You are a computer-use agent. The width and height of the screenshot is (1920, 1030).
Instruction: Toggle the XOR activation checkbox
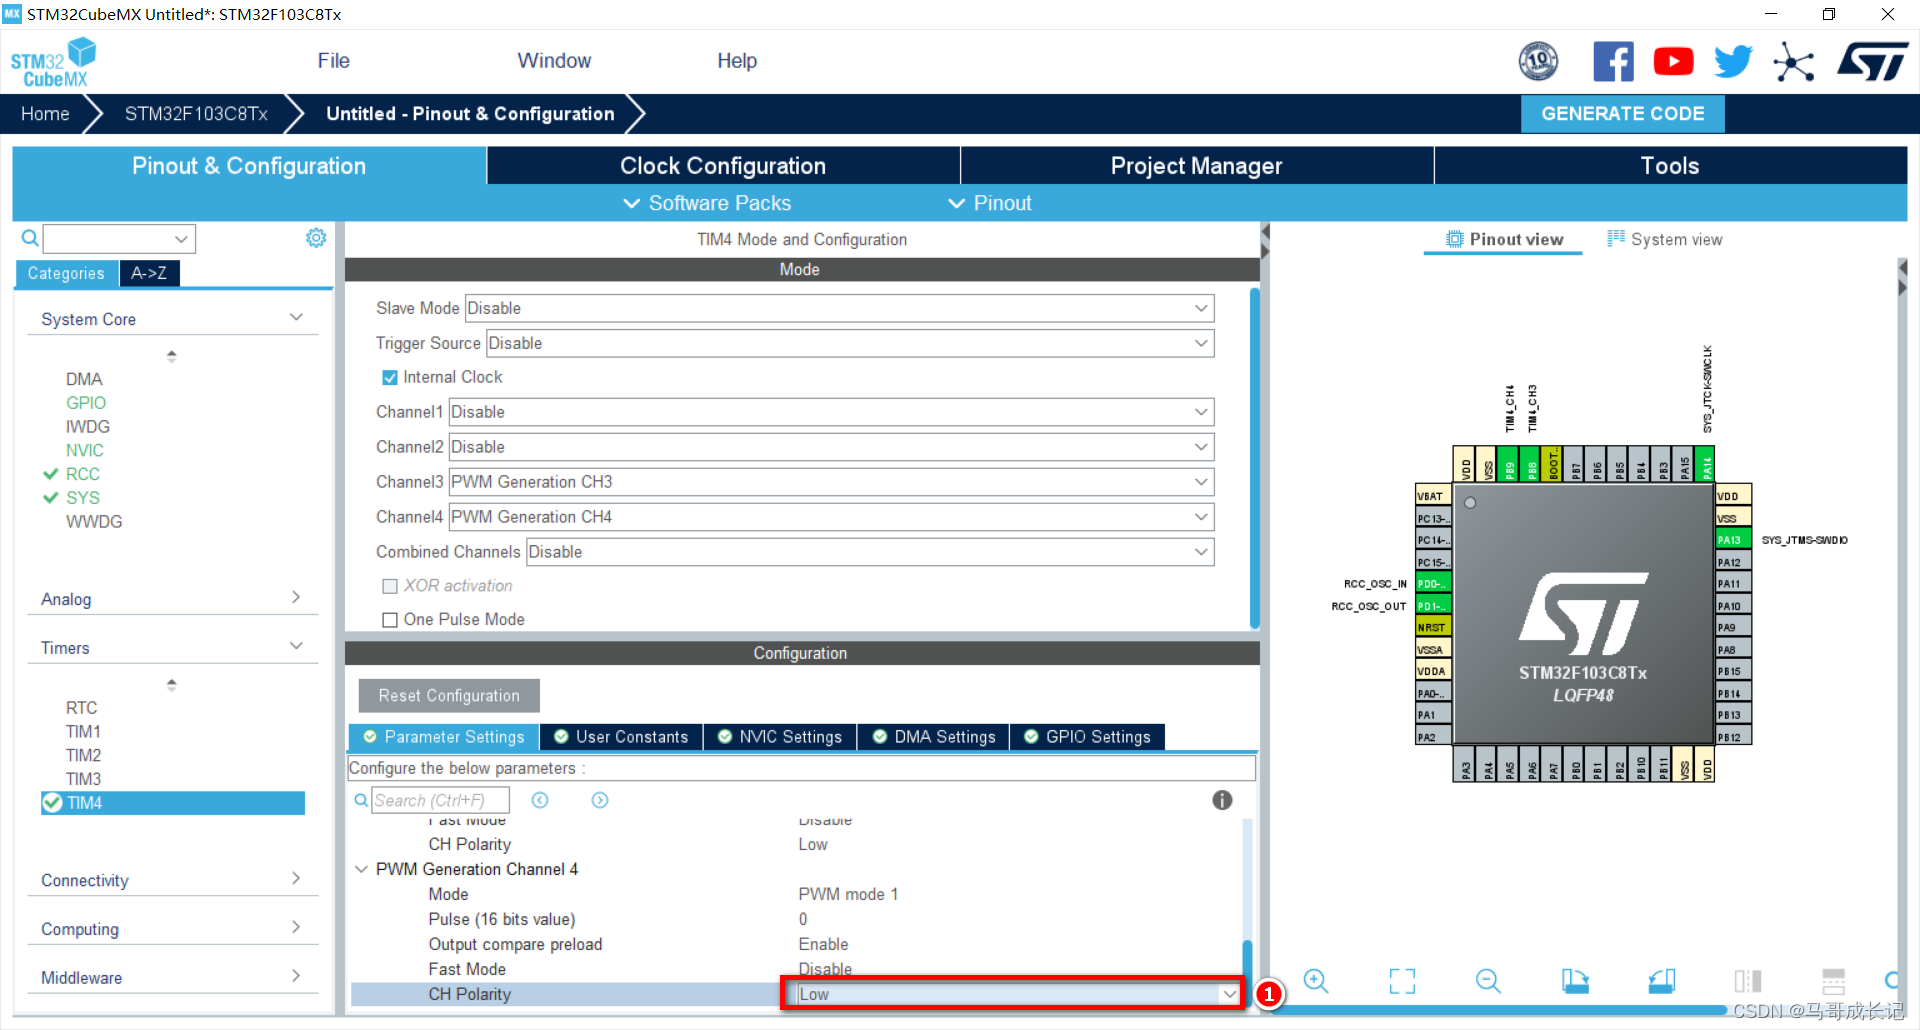390,586
